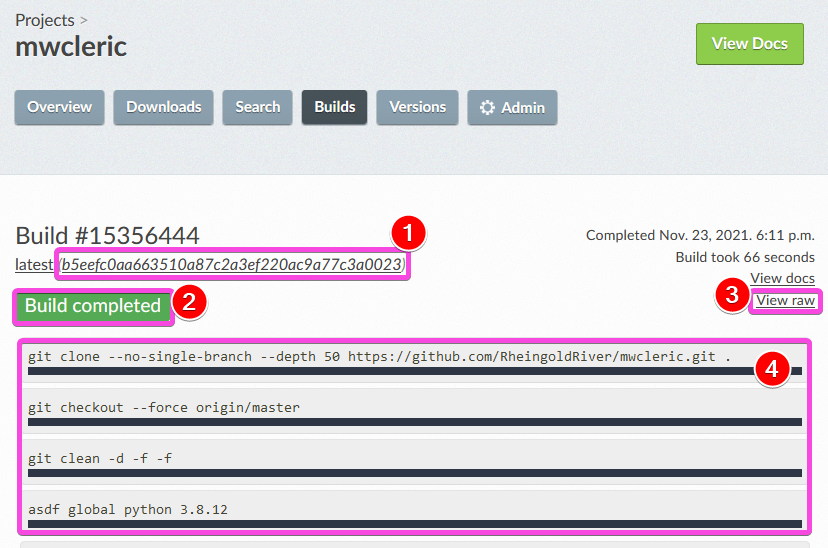Click the Build took 66 seconds text
Viewport: 828px width, 548px height.
pos(745,257)
